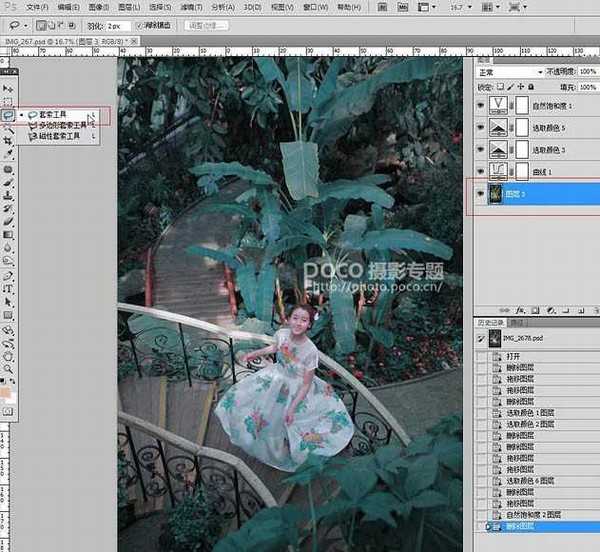The width and height of the screenshot is (600, 552).
Task: Activate the Crop tool in the toolbox
Action: (x=8, y=142)
